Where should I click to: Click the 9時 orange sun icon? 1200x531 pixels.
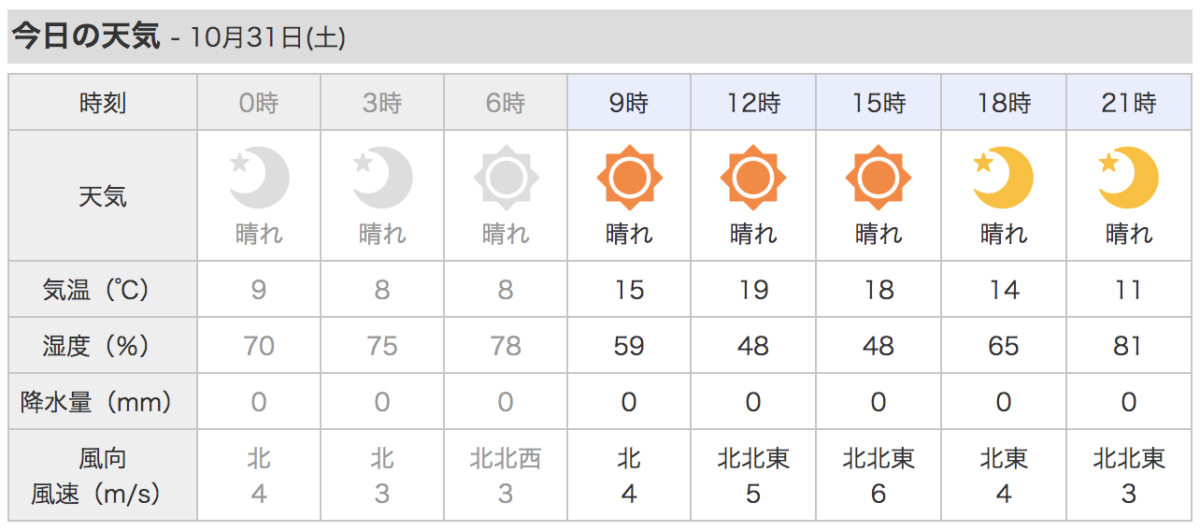(630, 179)
